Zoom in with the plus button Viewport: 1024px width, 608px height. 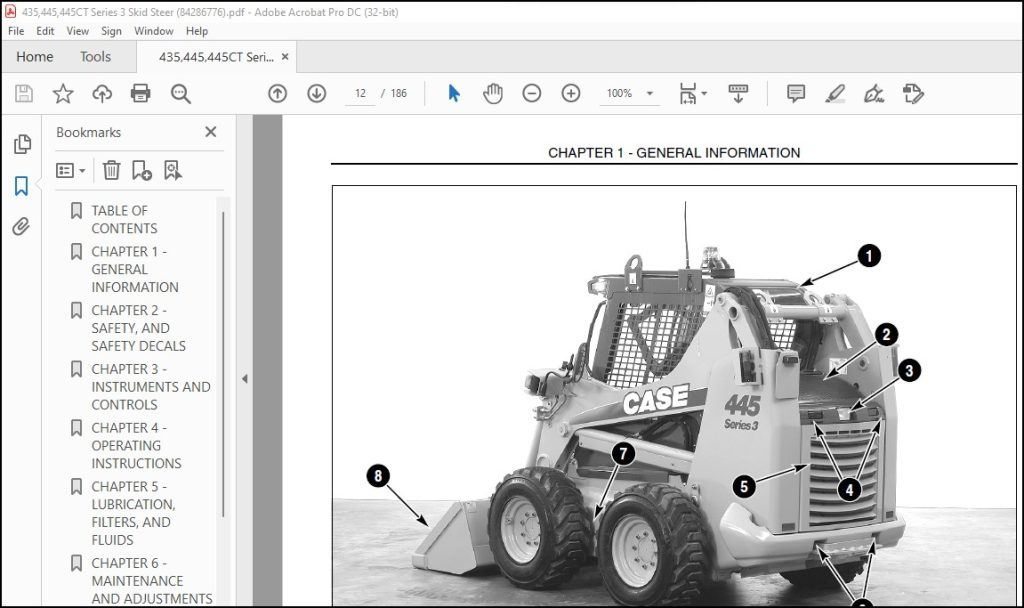(571, 93)
